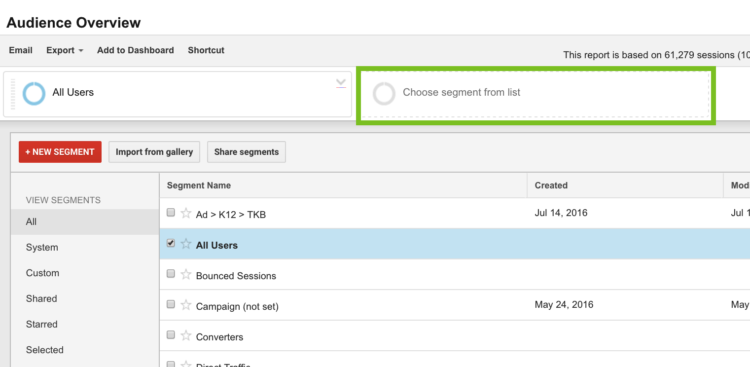This screenshot has width=750, height=367.
Task: Click the Shortcut link
Action: coord(206,50)
